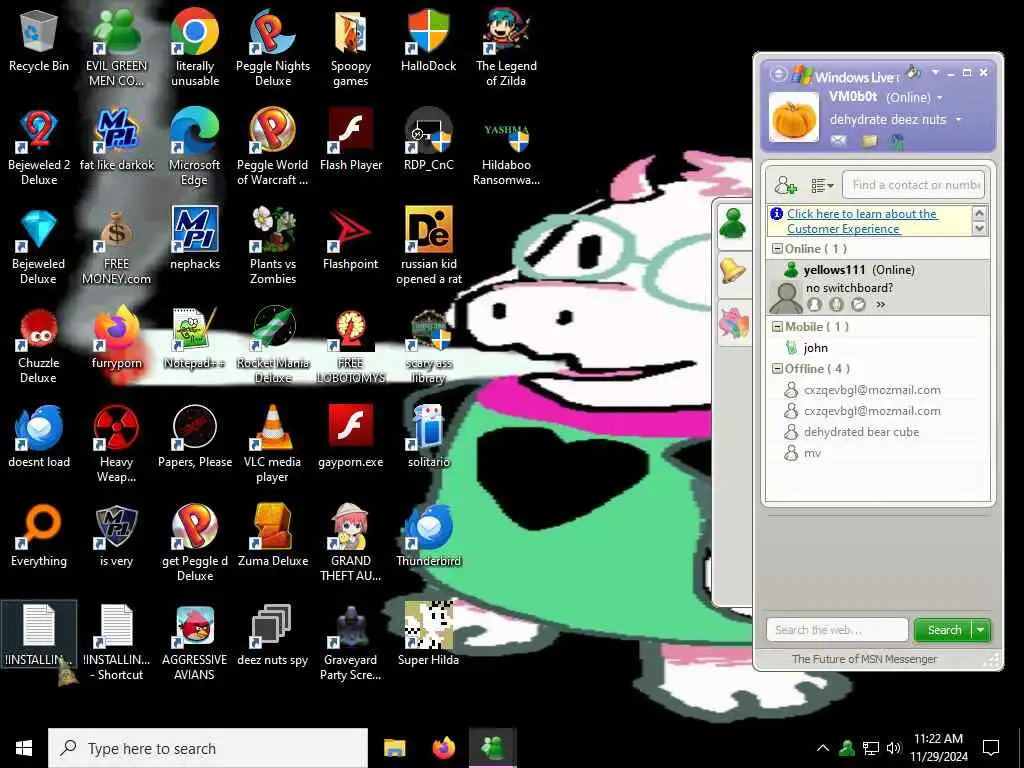Collapse the Online contacts group

(x=777, y=249)
